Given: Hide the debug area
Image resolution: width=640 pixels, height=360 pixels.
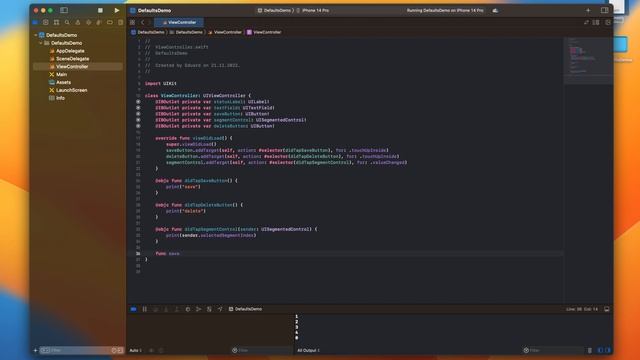Looking at the screenshot, I should pos(607,309).
